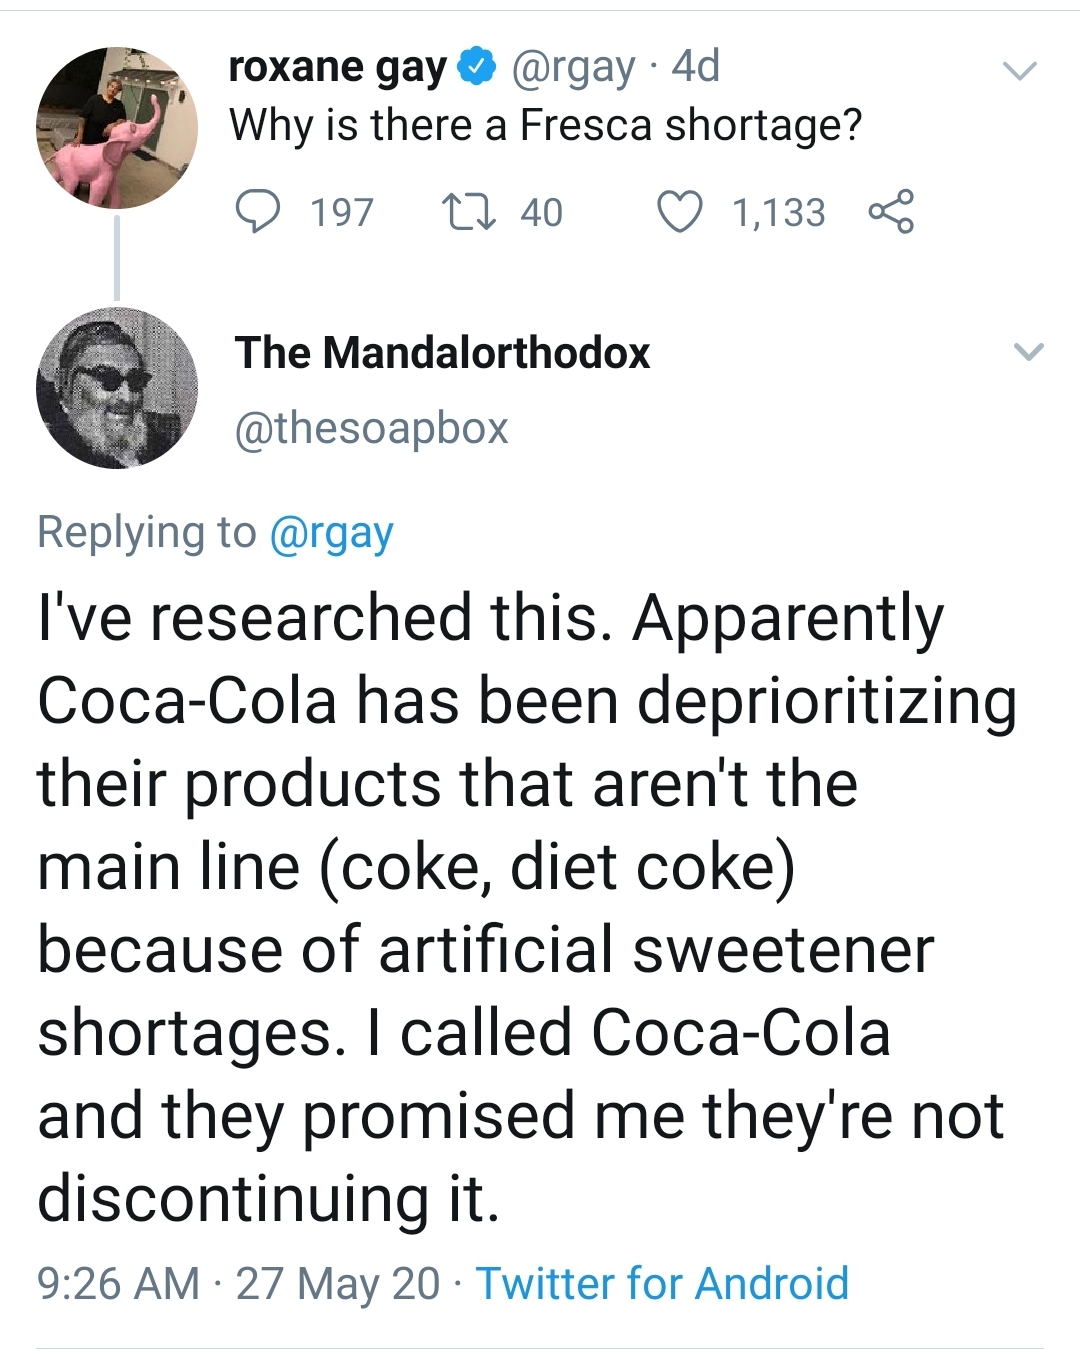Click roxane gay's verified badge

point(477,67)
